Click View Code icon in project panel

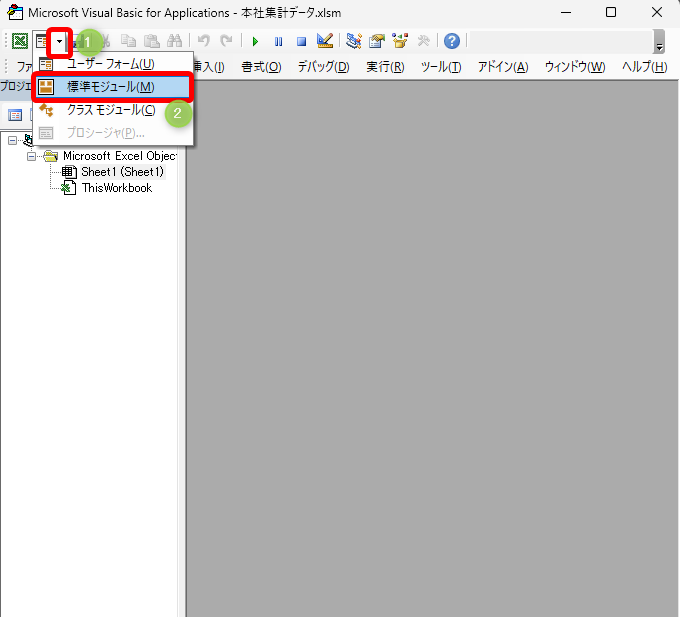pyautogui.click(x=15, y=115)
